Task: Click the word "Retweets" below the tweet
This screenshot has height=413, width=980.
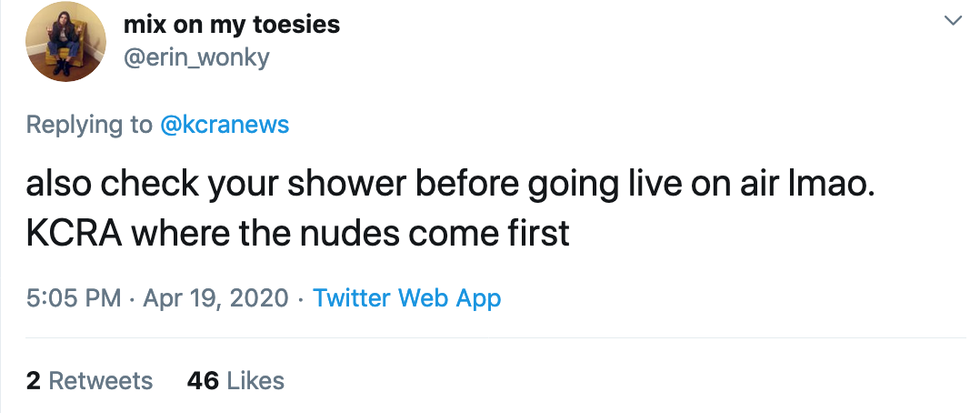Action: [x=101, y=381]
